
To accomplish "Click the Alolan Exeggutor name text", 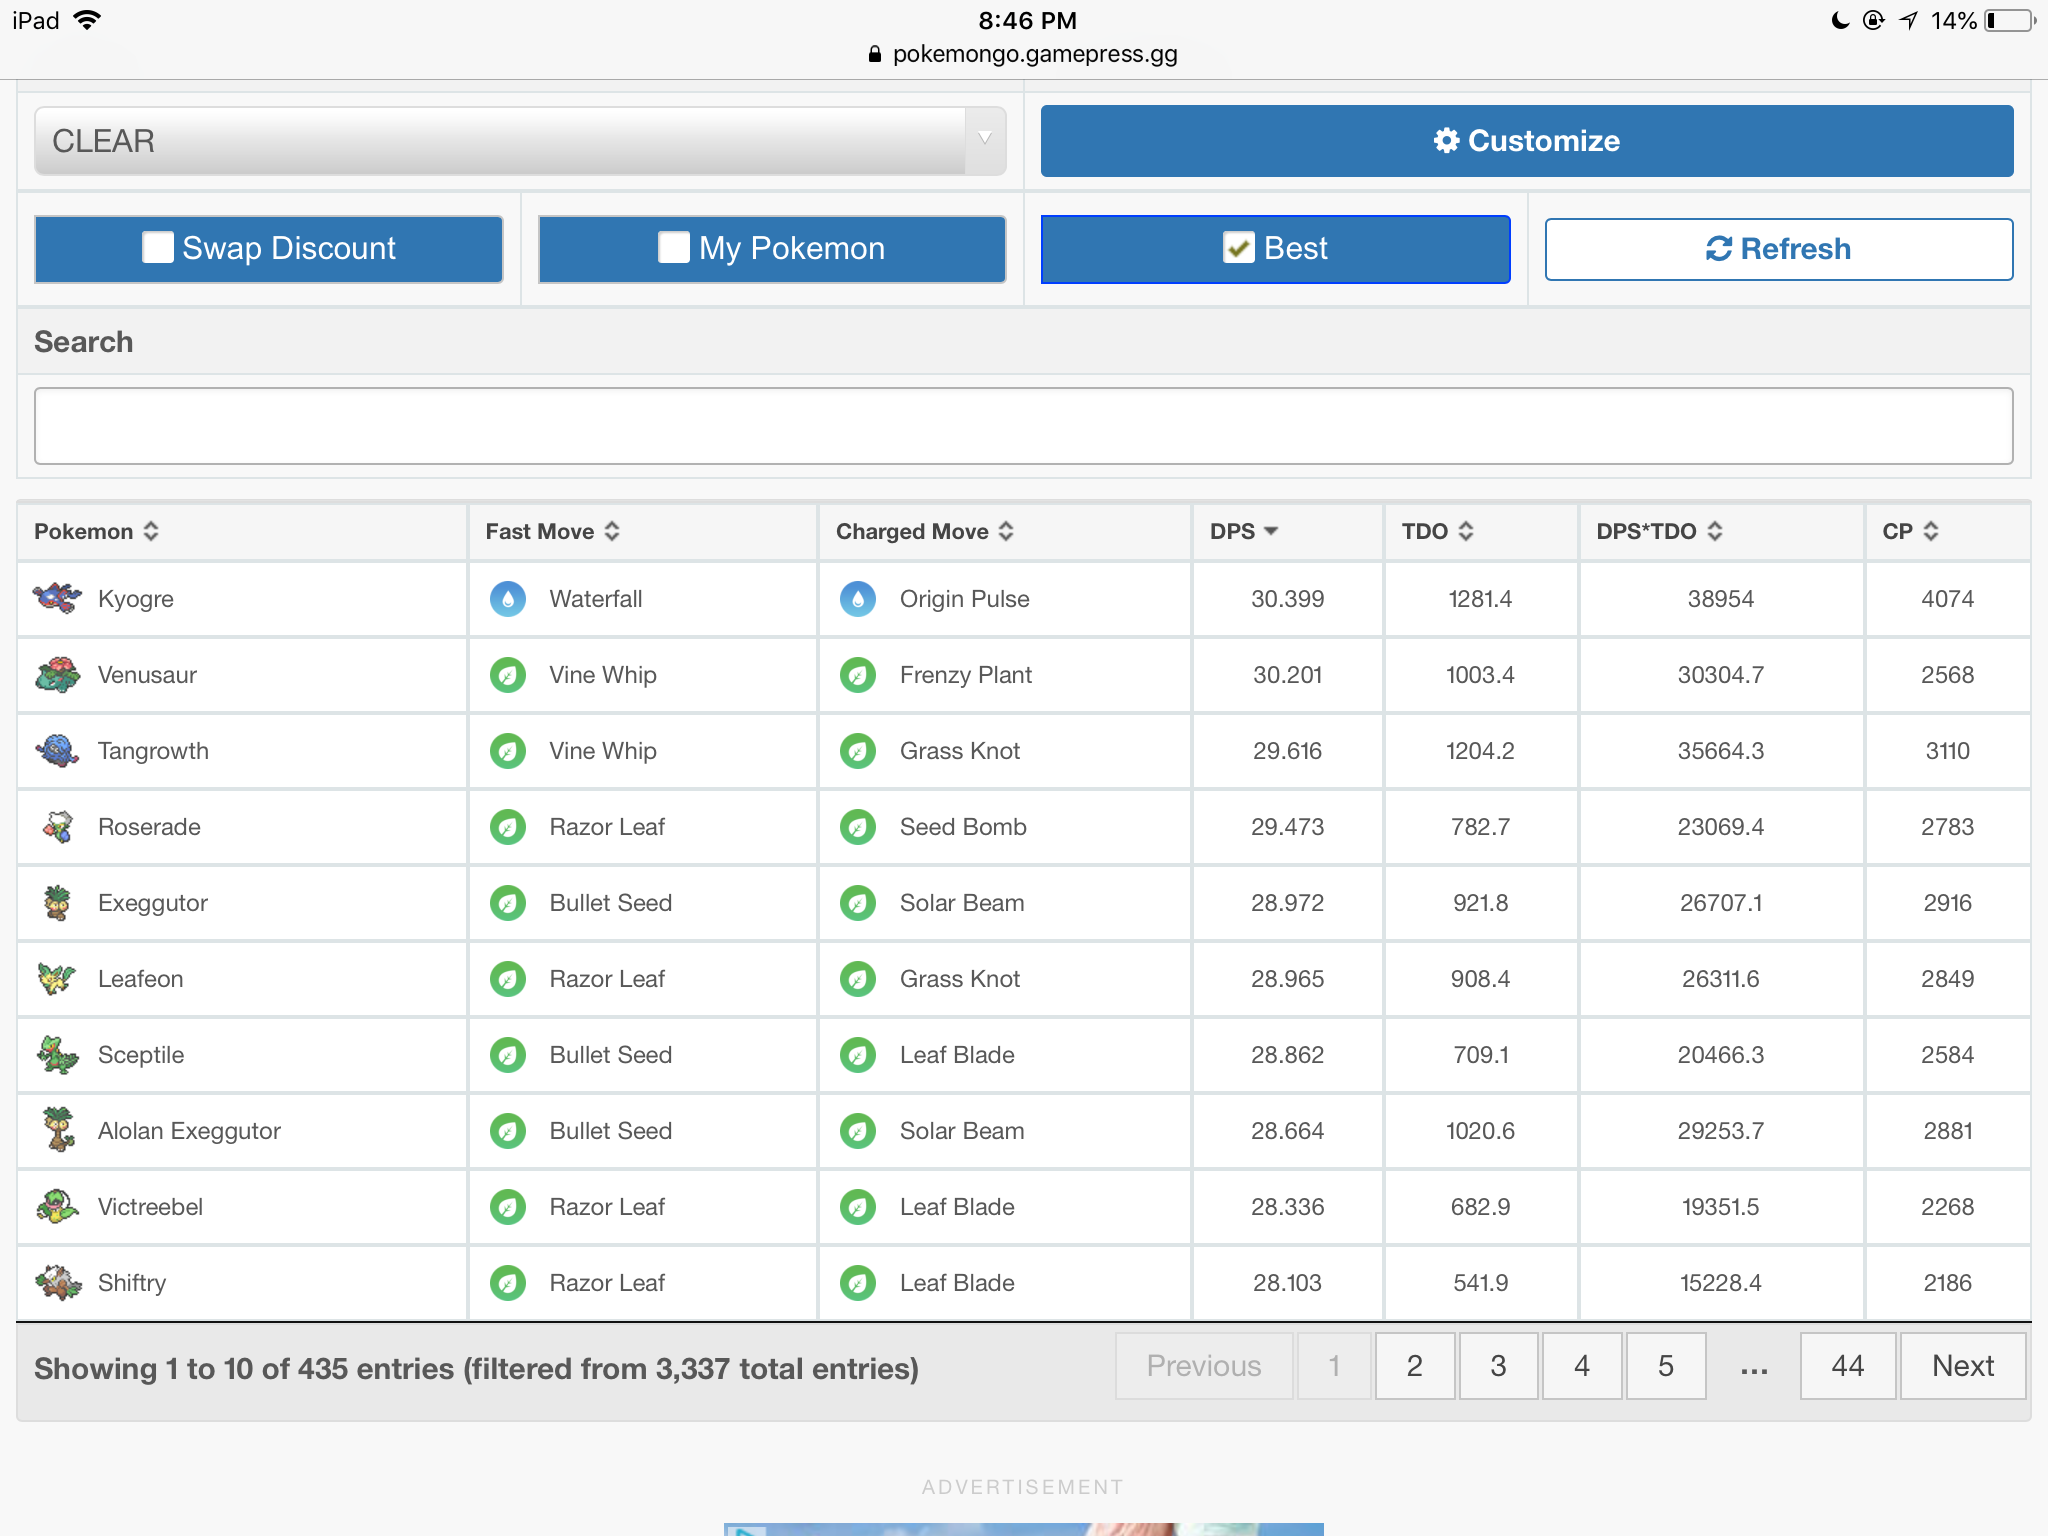I will tap(189, 1131).
